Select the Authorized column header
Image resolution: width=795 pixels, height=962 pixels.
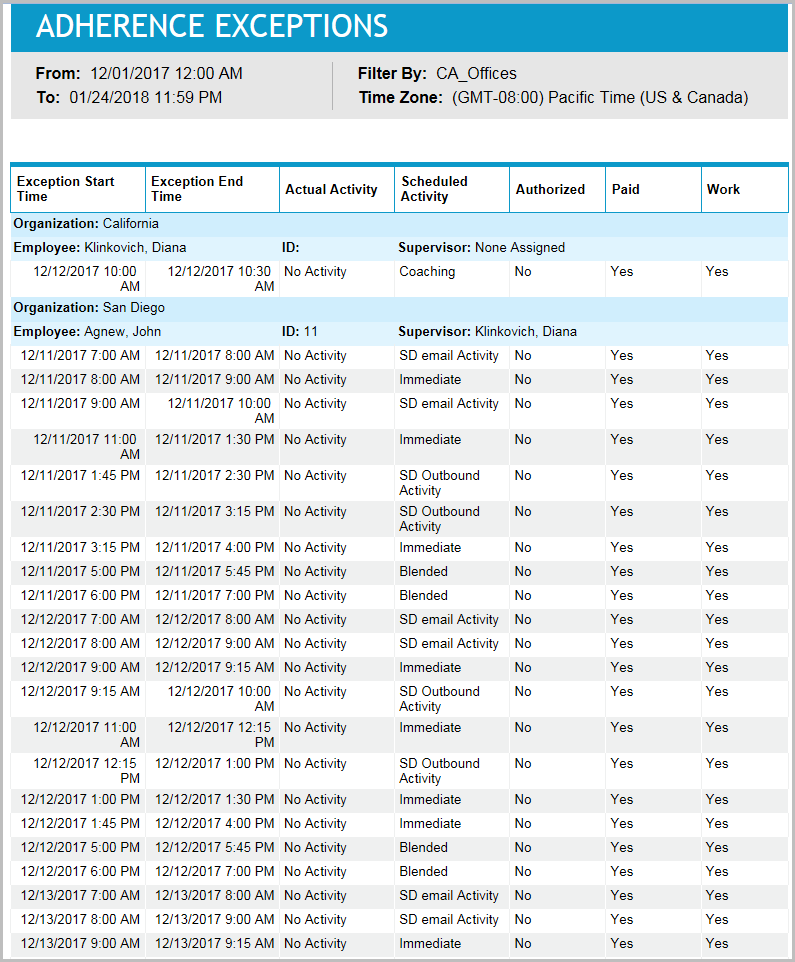click(550, 189)
